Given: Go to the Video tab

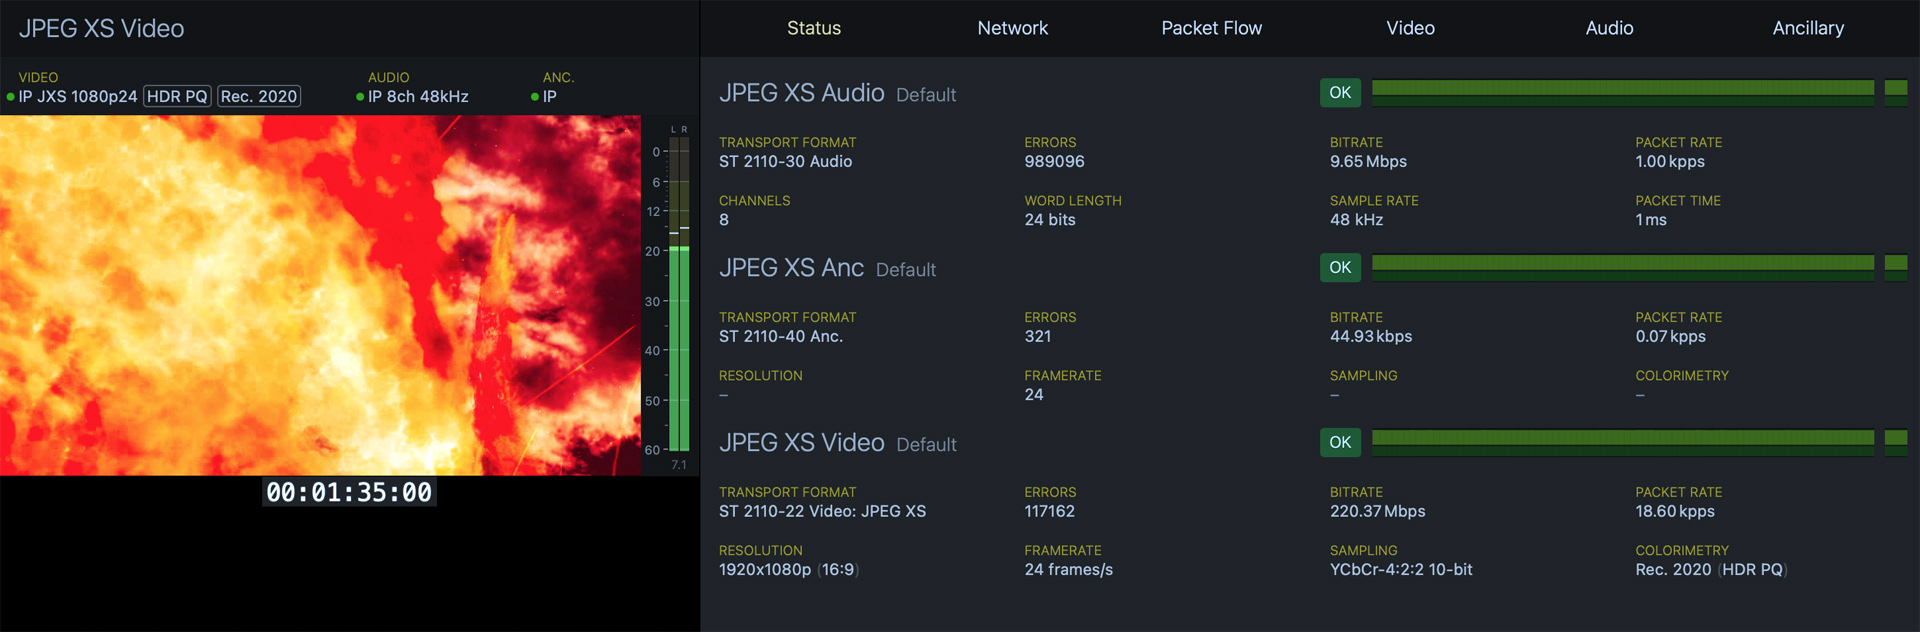Looking at the screenshot, I should tap(1411, 28).
